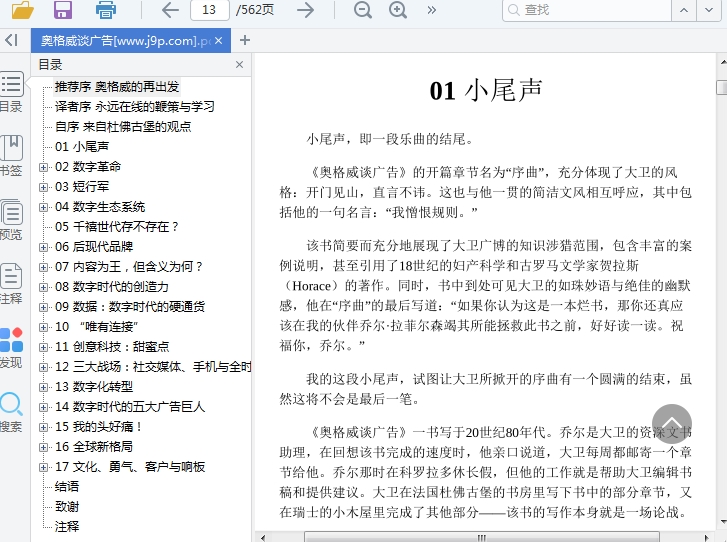Open a new tab with plus button
Screen dimensions: 727x542
[245, 40]
